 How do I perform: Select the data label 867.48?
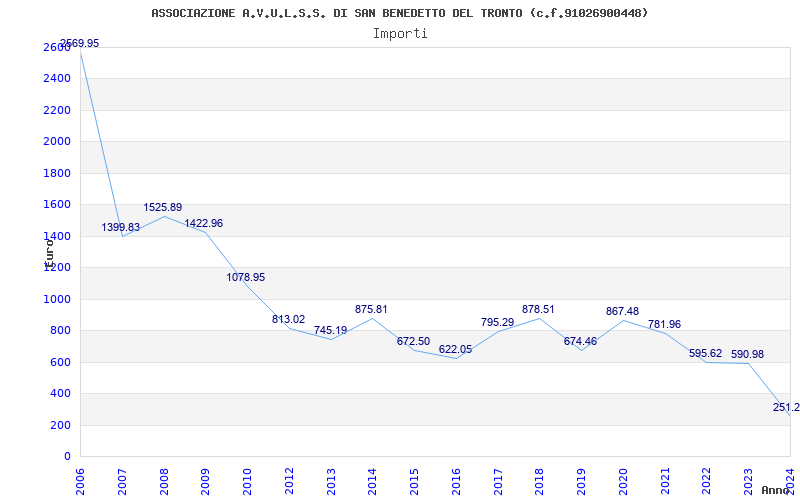click(x=622, y=311)
